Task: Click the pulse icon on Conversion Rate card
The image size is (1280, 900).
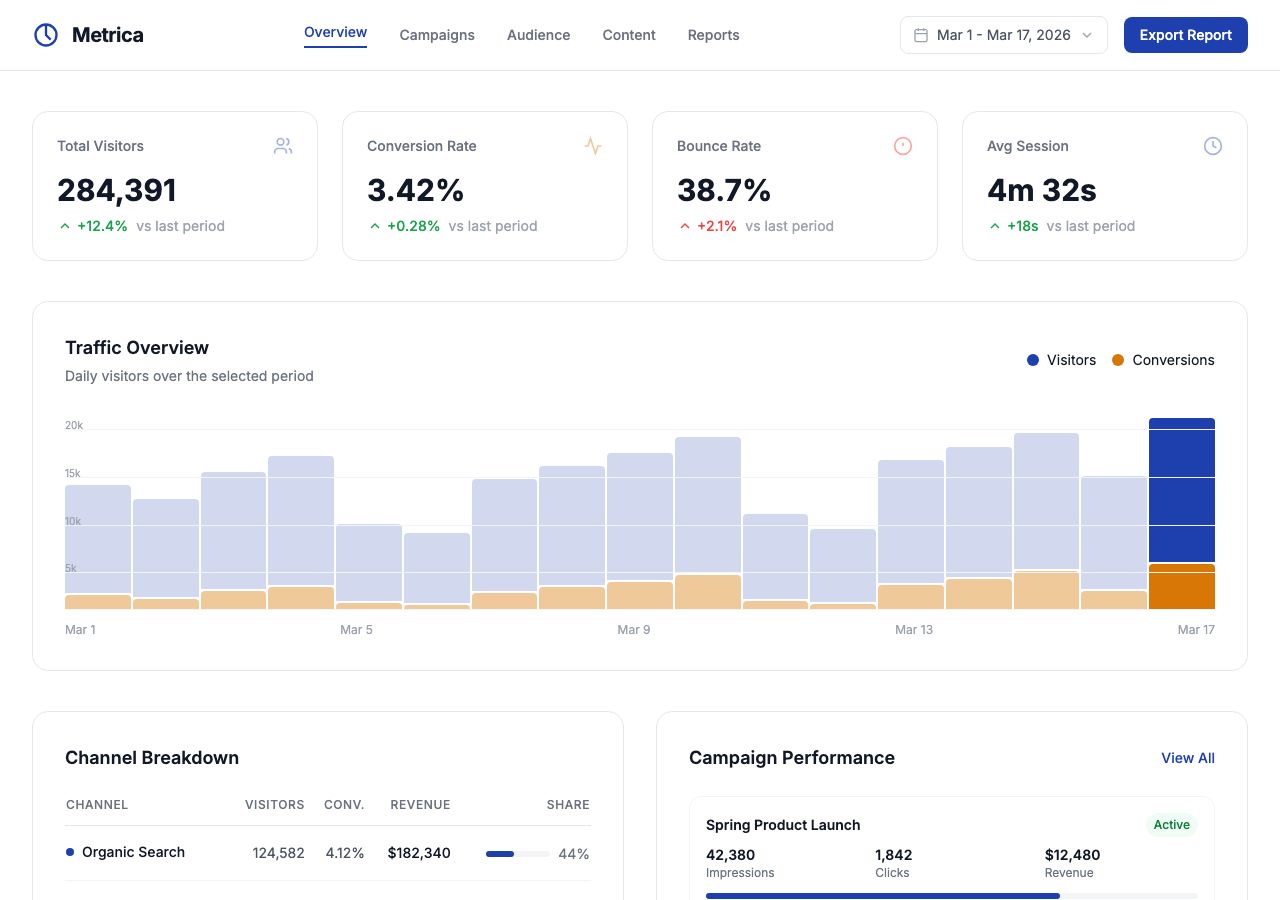Action: [x=593, y=146]
